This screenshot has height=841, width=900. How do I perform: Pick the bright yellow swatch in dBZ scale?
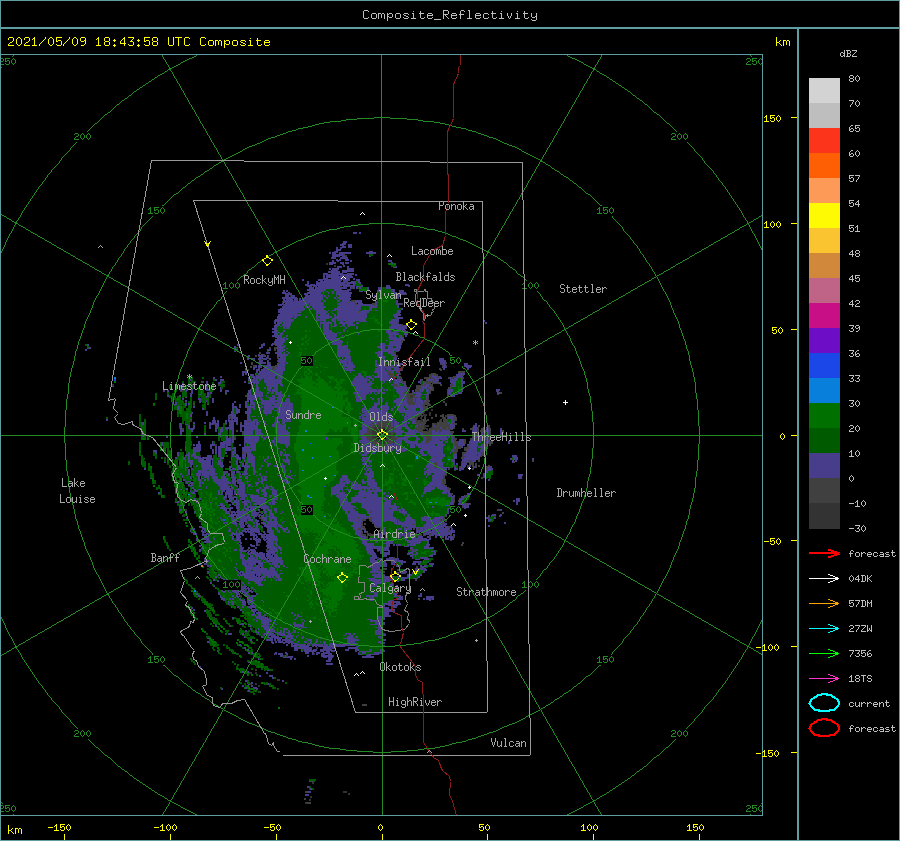tap(824, 216)
